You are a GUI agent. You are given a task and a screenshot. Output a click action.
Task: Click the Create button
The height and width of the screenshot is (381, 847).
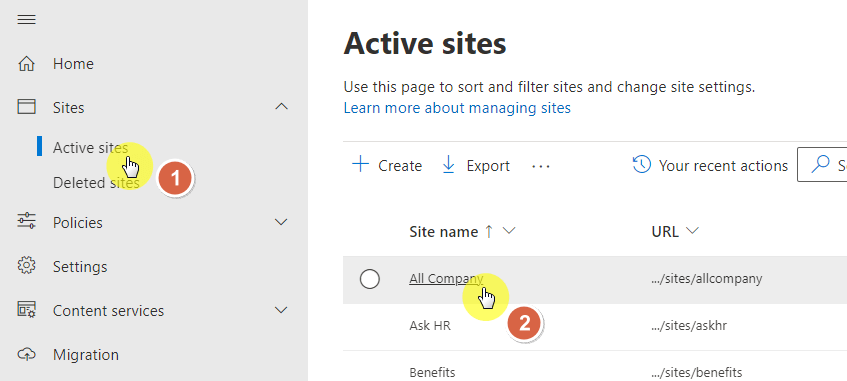(x=387, y=165)
